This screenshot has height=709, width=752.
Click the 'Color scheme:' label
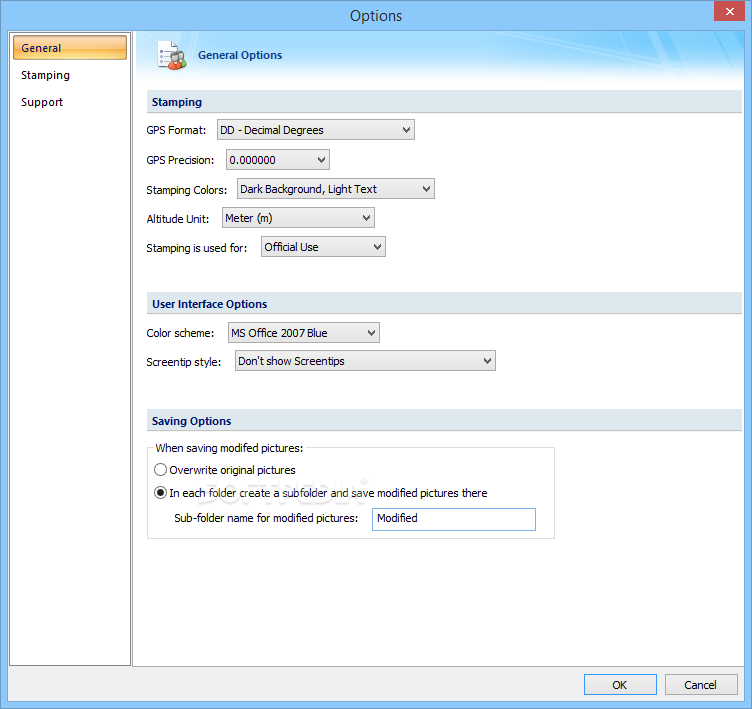pos(180,333)
